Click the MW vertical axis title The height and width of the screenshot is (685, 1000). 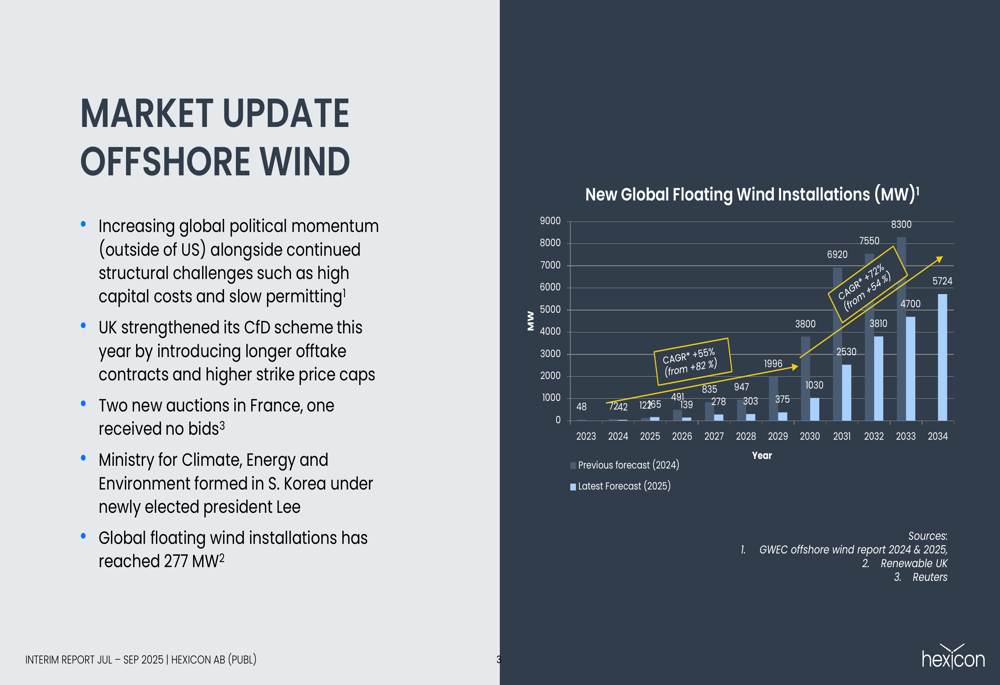[x=531, y=321]
